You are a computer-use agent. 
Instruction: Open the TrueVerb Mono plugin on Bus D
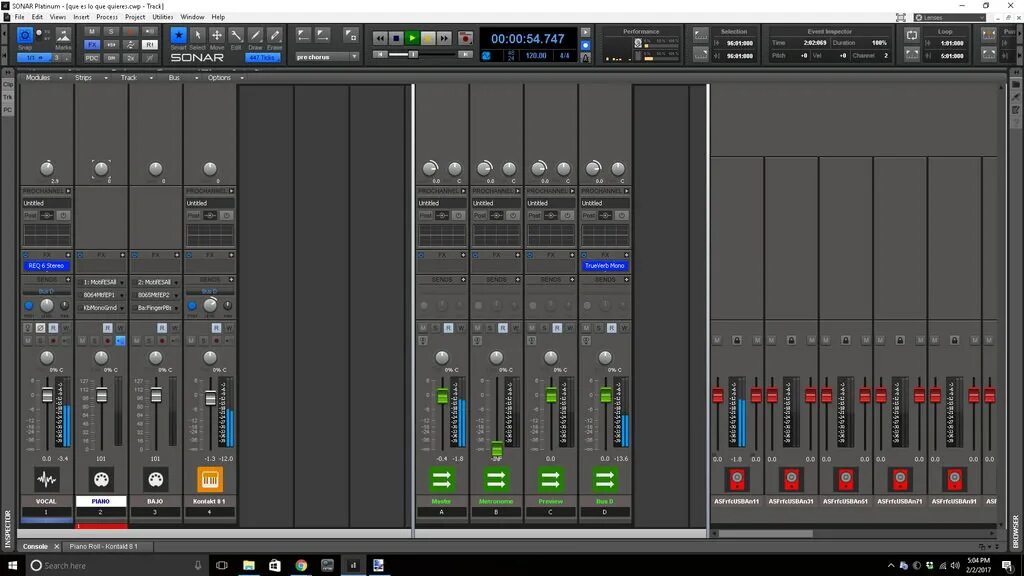coord(605,266)
